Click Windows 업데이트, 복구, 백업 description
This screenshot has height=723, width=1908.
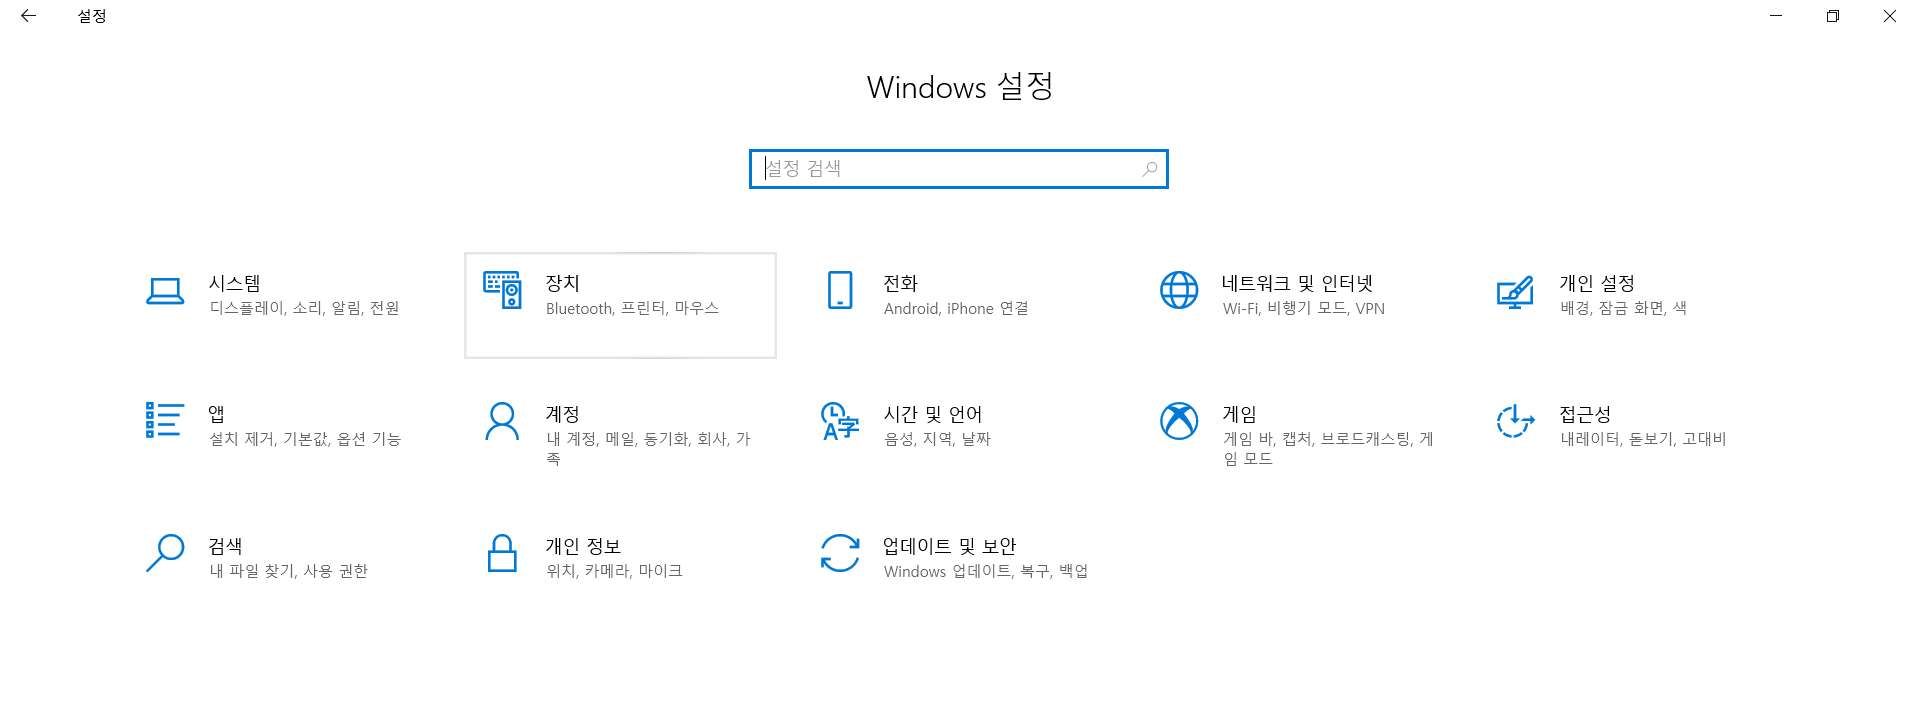point(986,571)
